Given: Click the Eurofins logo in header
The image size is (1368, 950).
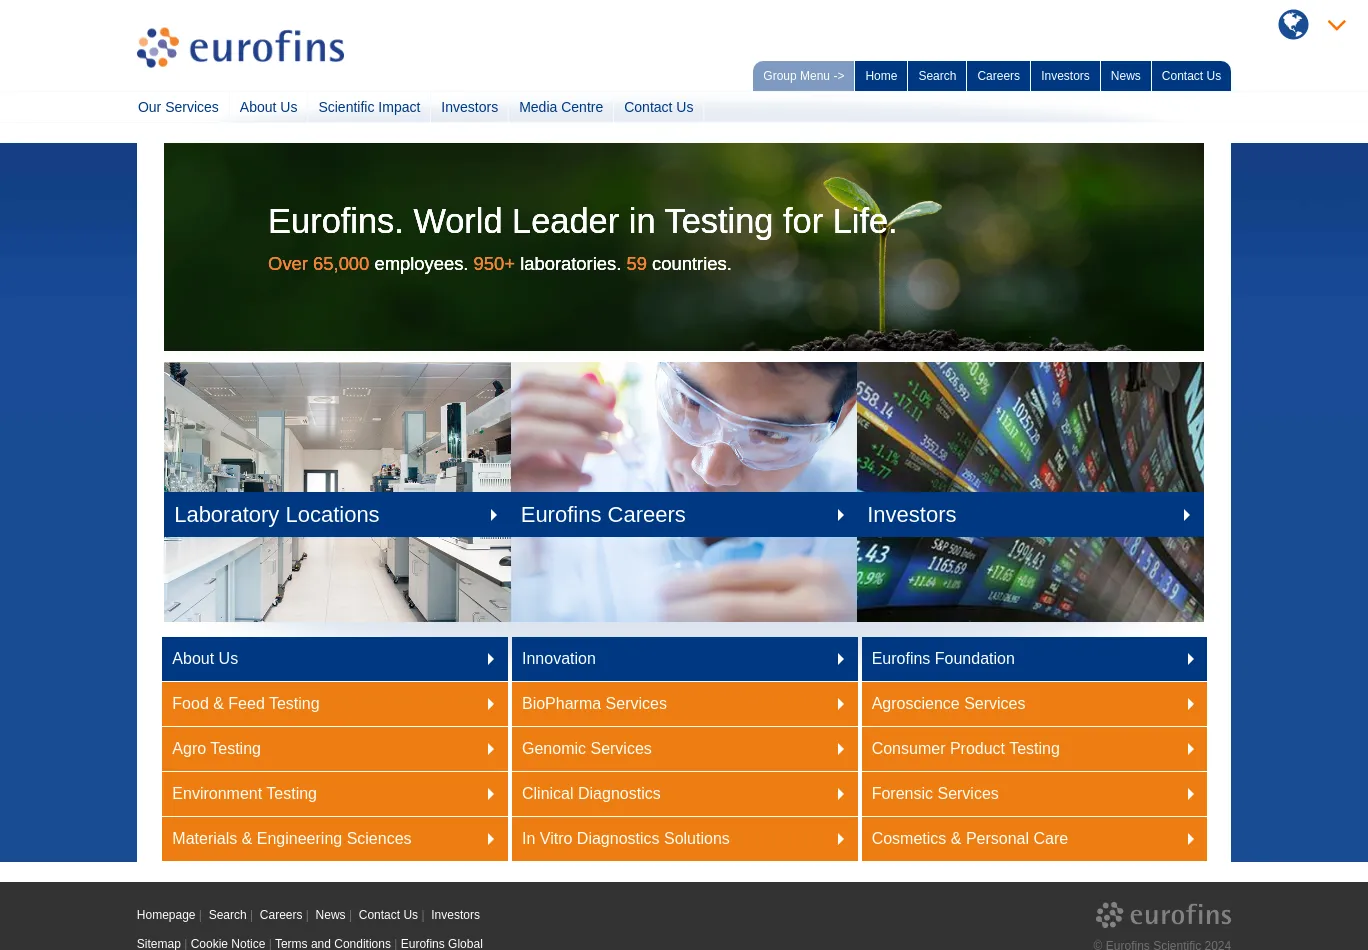Looking at the screenshot, I should 241,48.
